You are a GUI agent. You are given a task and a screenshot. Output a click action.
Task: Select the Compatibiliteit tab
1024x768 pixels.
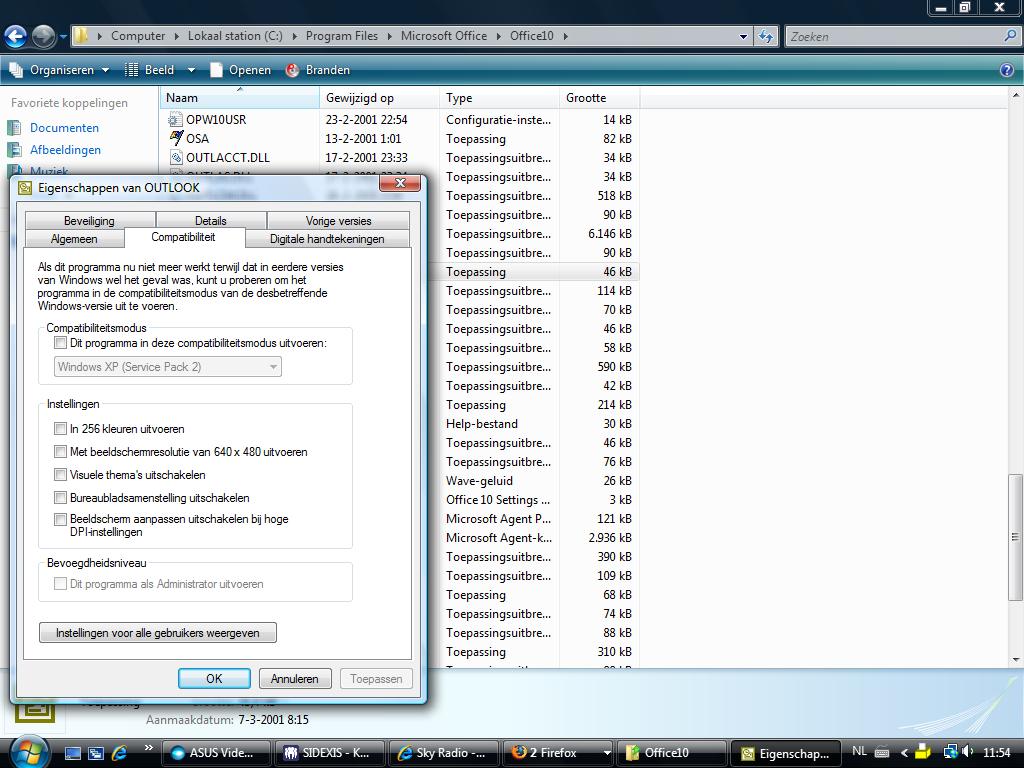184,237
